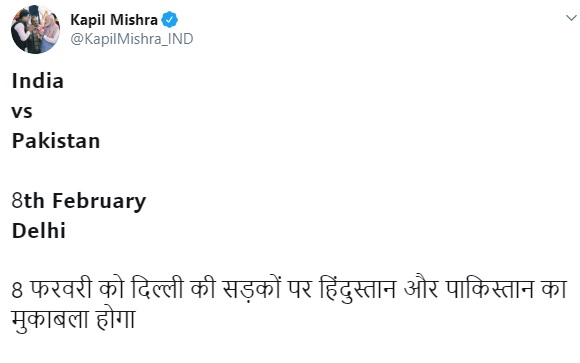Open the tweet options chevron menu

(x=571, y=17)
